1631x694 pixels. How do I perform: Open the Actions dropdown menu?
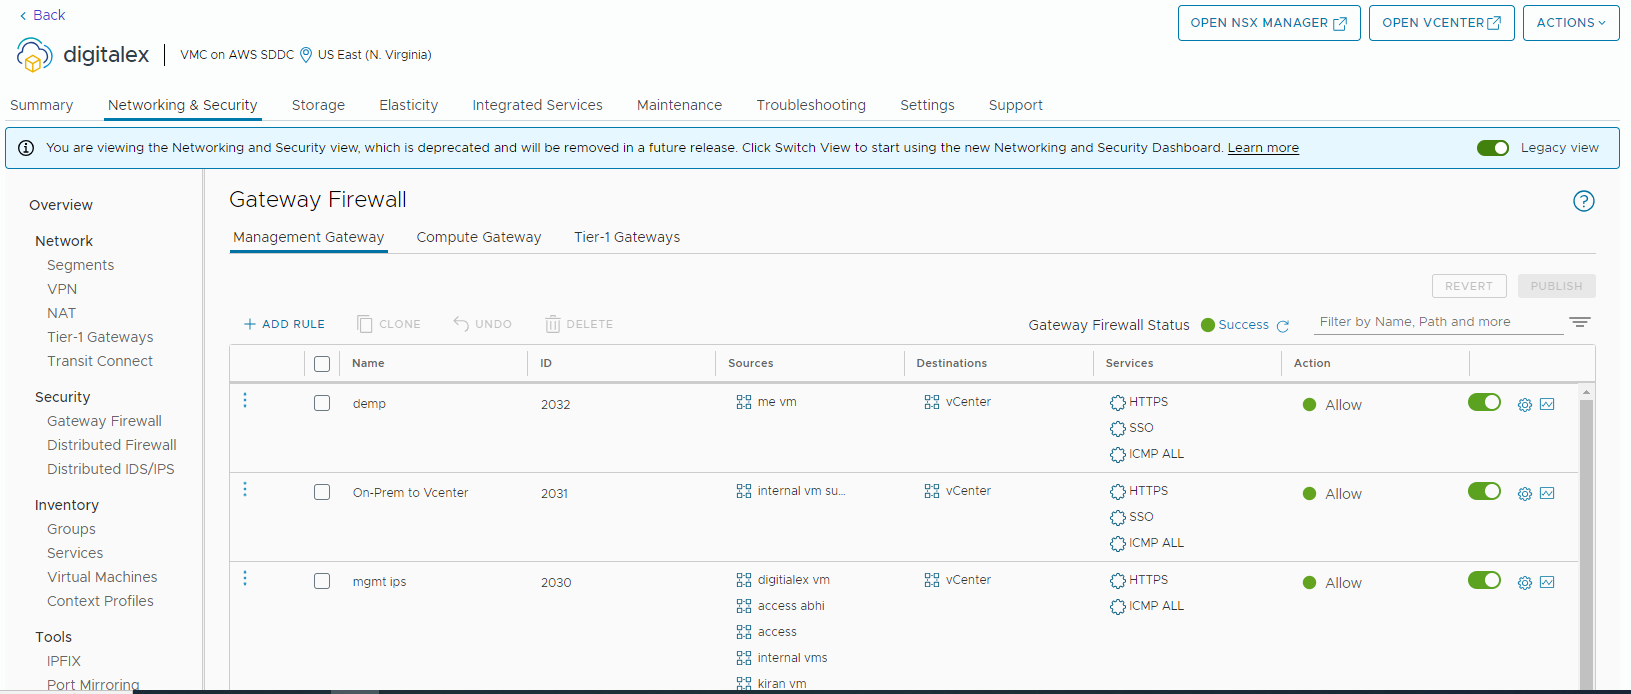(x=1570, y=23)
